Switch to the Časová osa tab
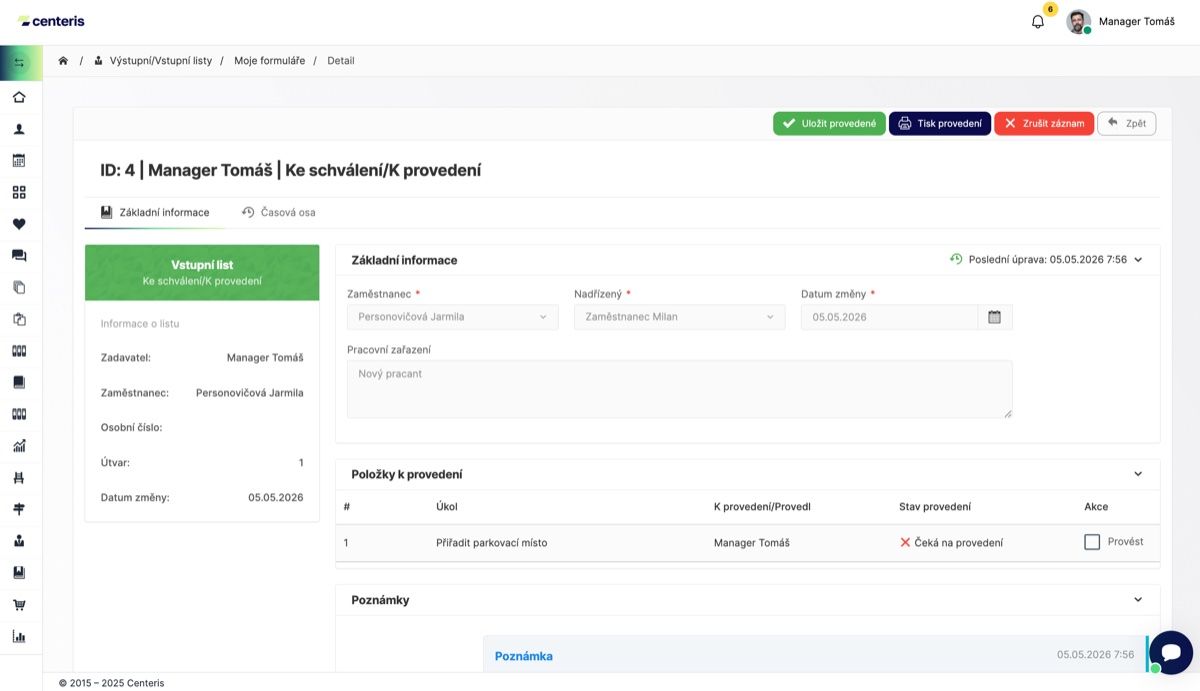This screenshot has height=691, width=1200. (x=279, y=213)
